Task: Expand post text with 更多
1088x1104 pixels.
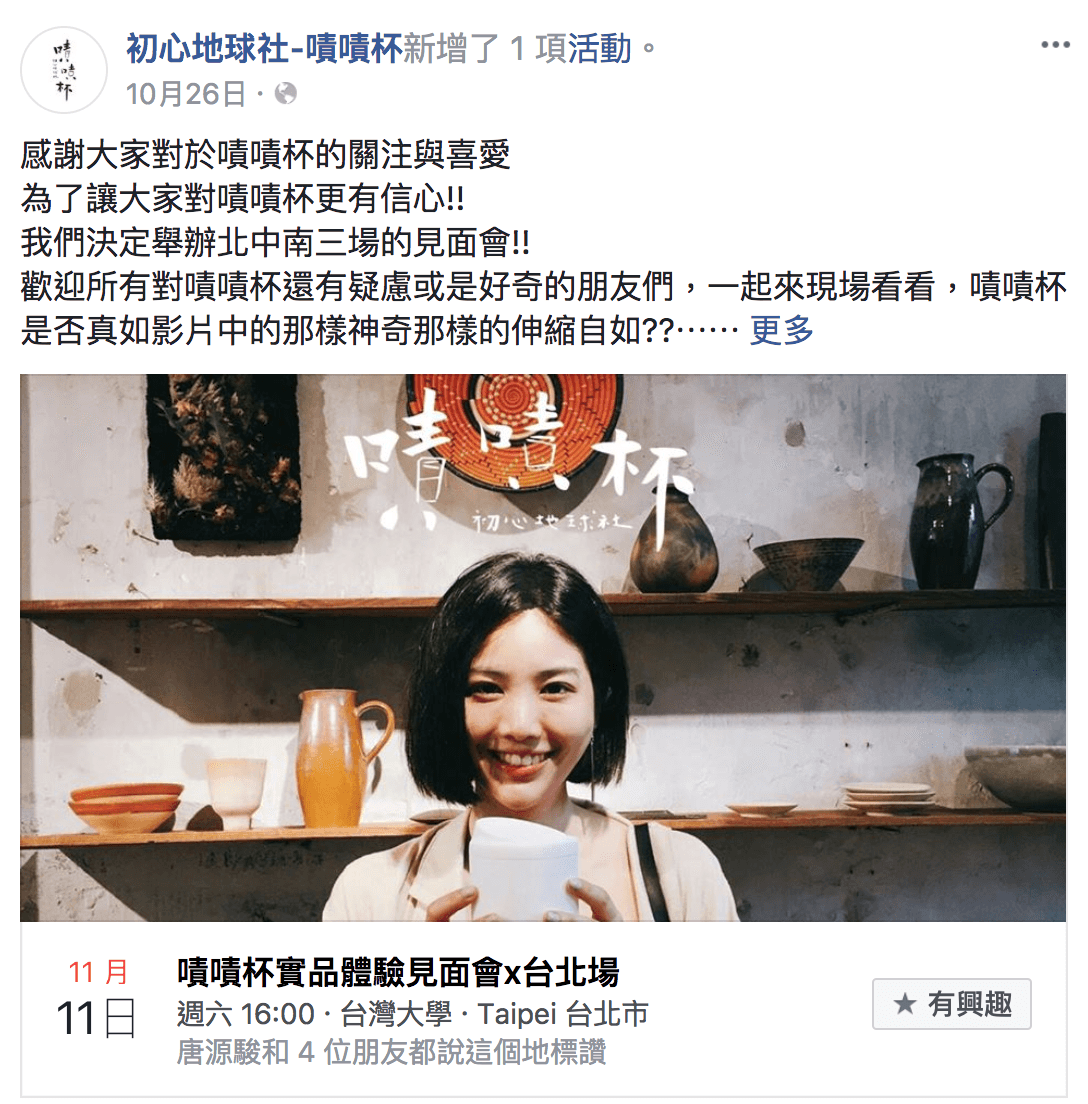Action: pyautogui.click(x=781, y=330)
